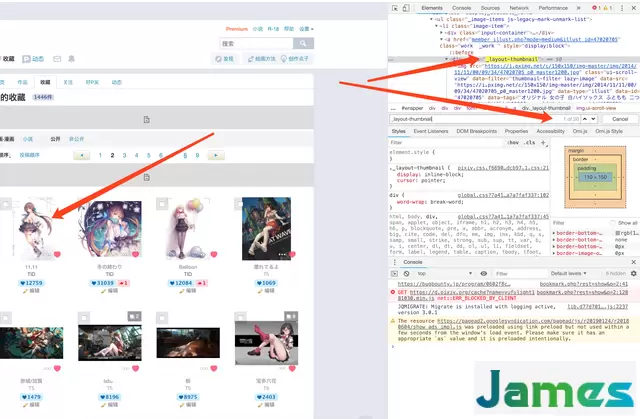Click the 绘画方法 link
The image size is (640, 419).
pyautogui.click(x=262, y=59)
